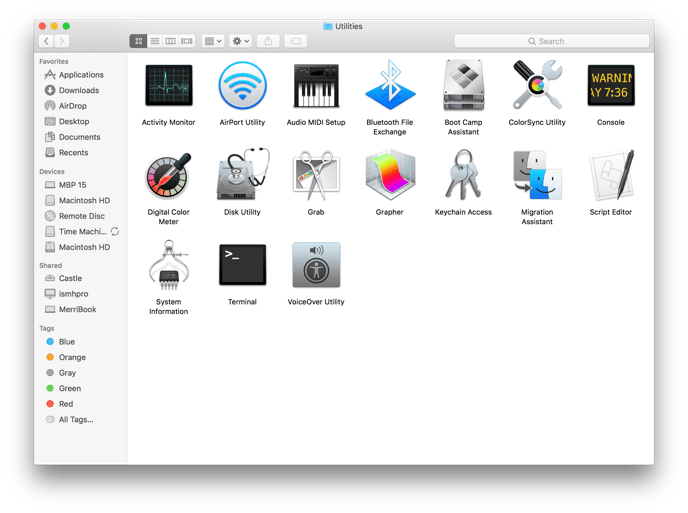
Task: Filter by the Blue tag
Action: [x=80, y=341]
